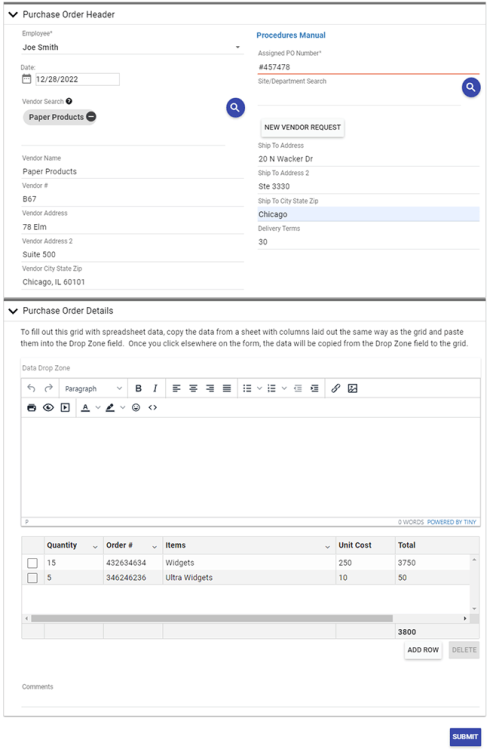Open the Paragraph format dropdown
This screenshot has width=490, height=755.
pyautogui.click(x=93, y=388)
